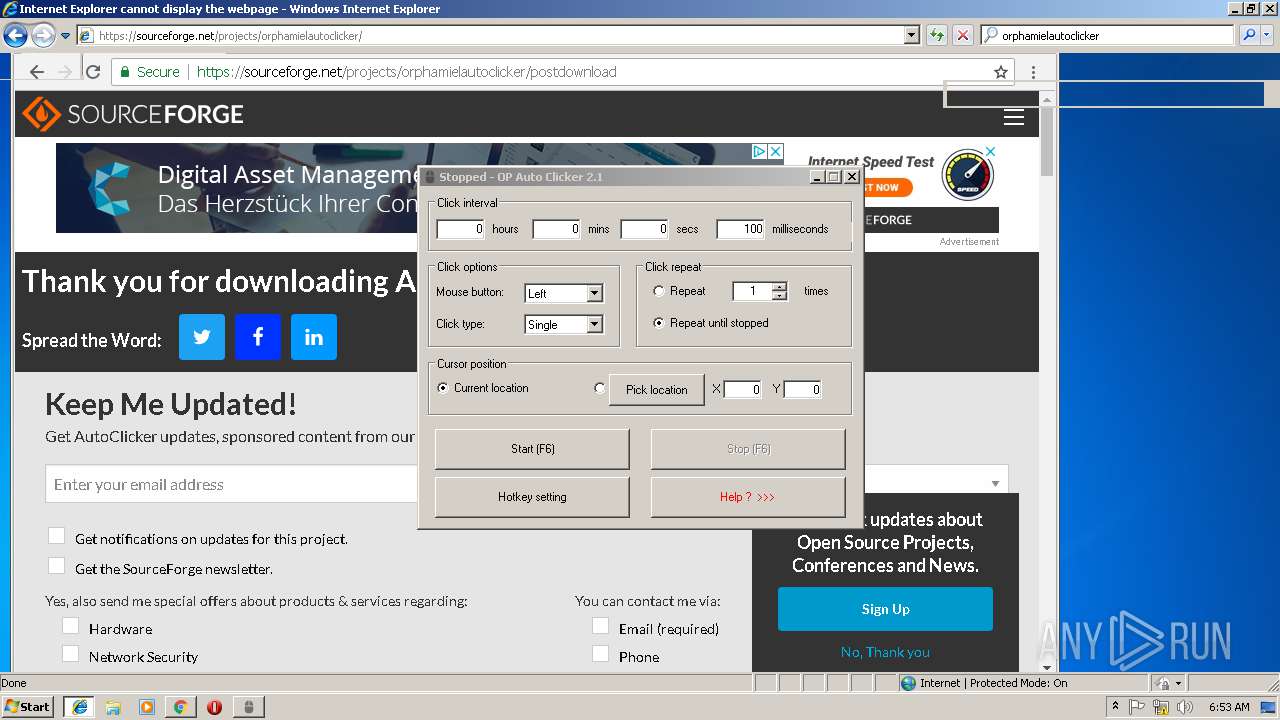Click the Help ? >>> button

pos(748,497)
